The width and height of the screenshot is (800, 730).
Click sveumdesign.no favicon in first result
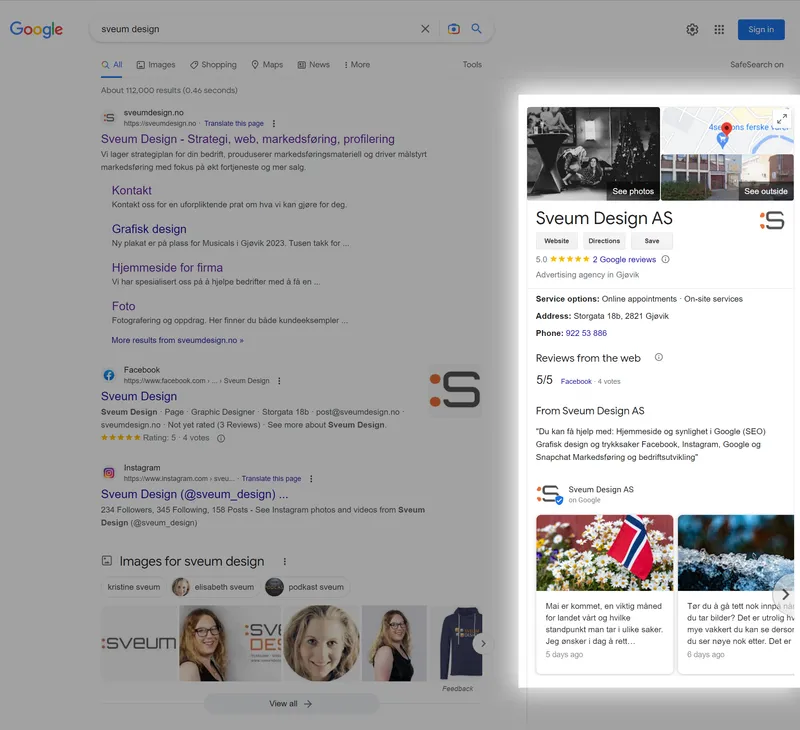(109, 118)
